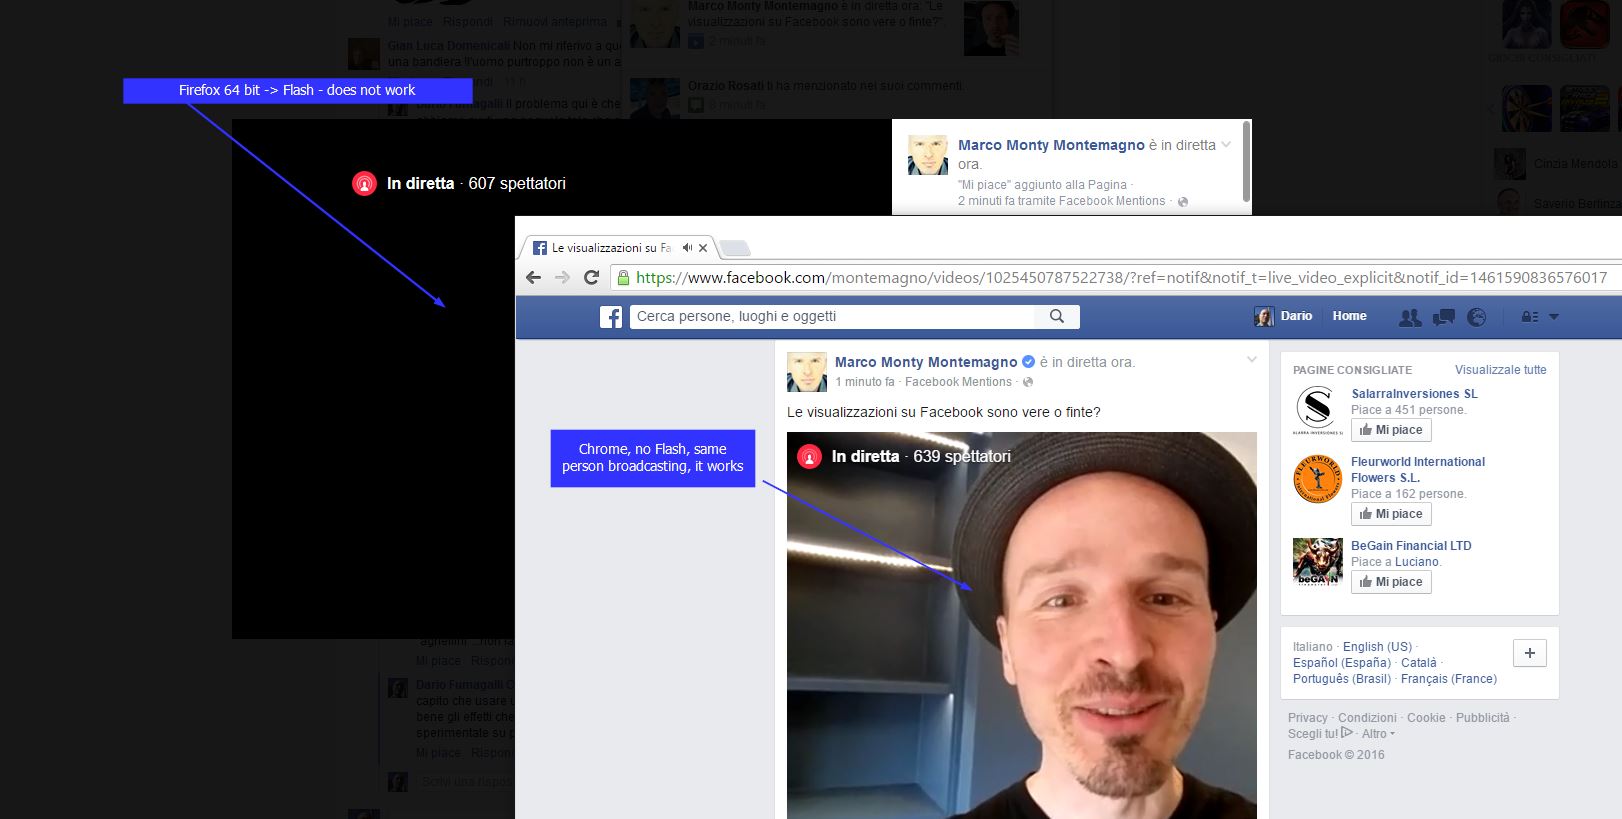Click '2 minuti fa' in Firefox side panel

coord(986,201)
